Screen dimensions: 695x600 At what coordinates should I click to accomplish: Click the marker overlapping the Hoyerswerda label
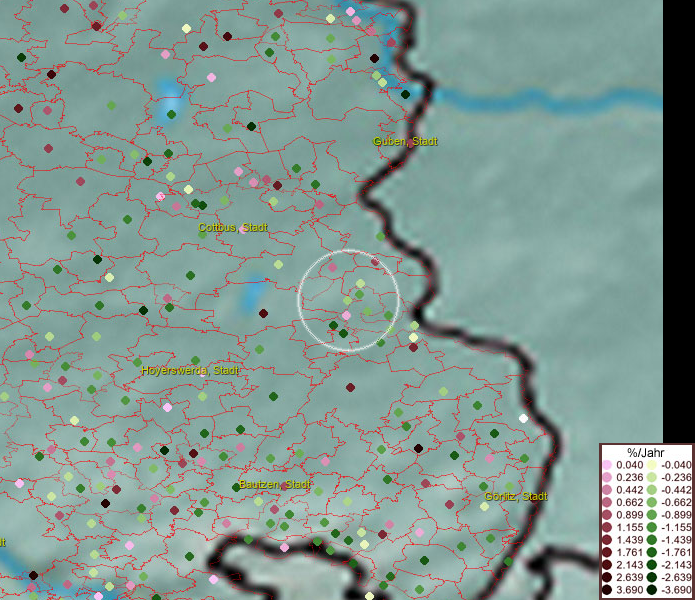pyautogui.click(x=203, y=374)
